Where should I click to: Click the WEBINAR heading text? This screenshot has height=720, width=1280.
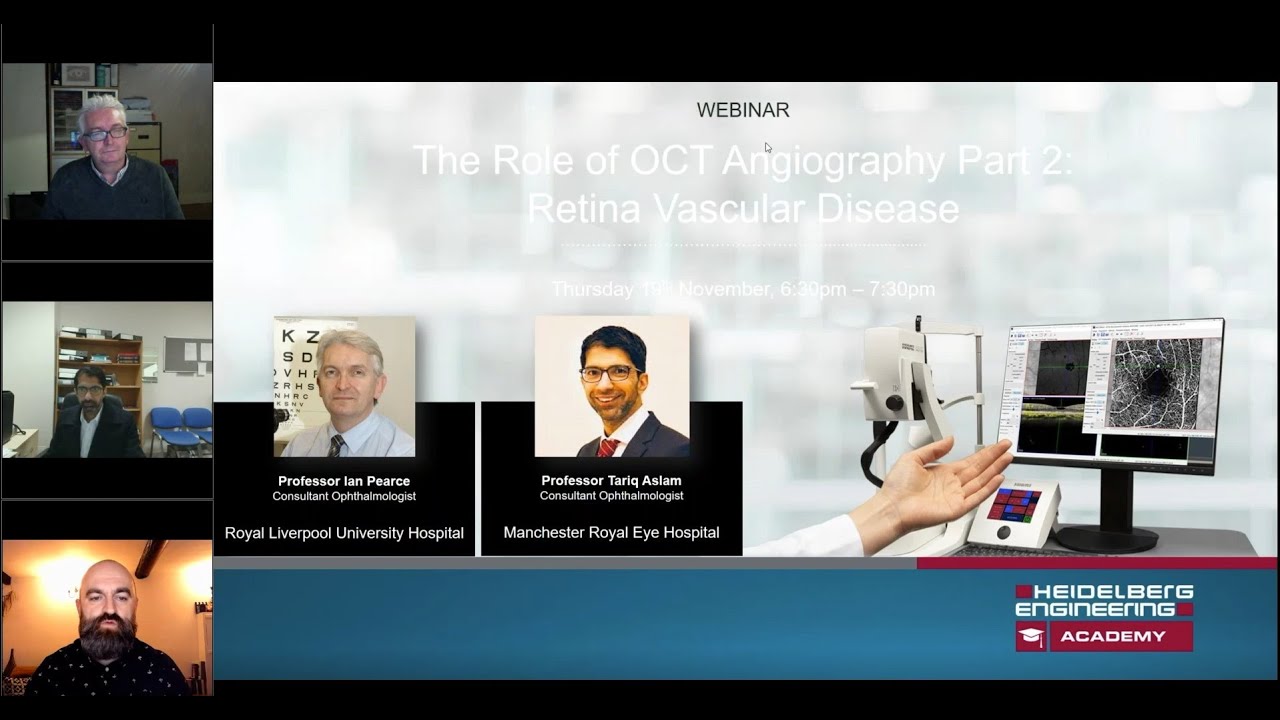click(743, 111)
